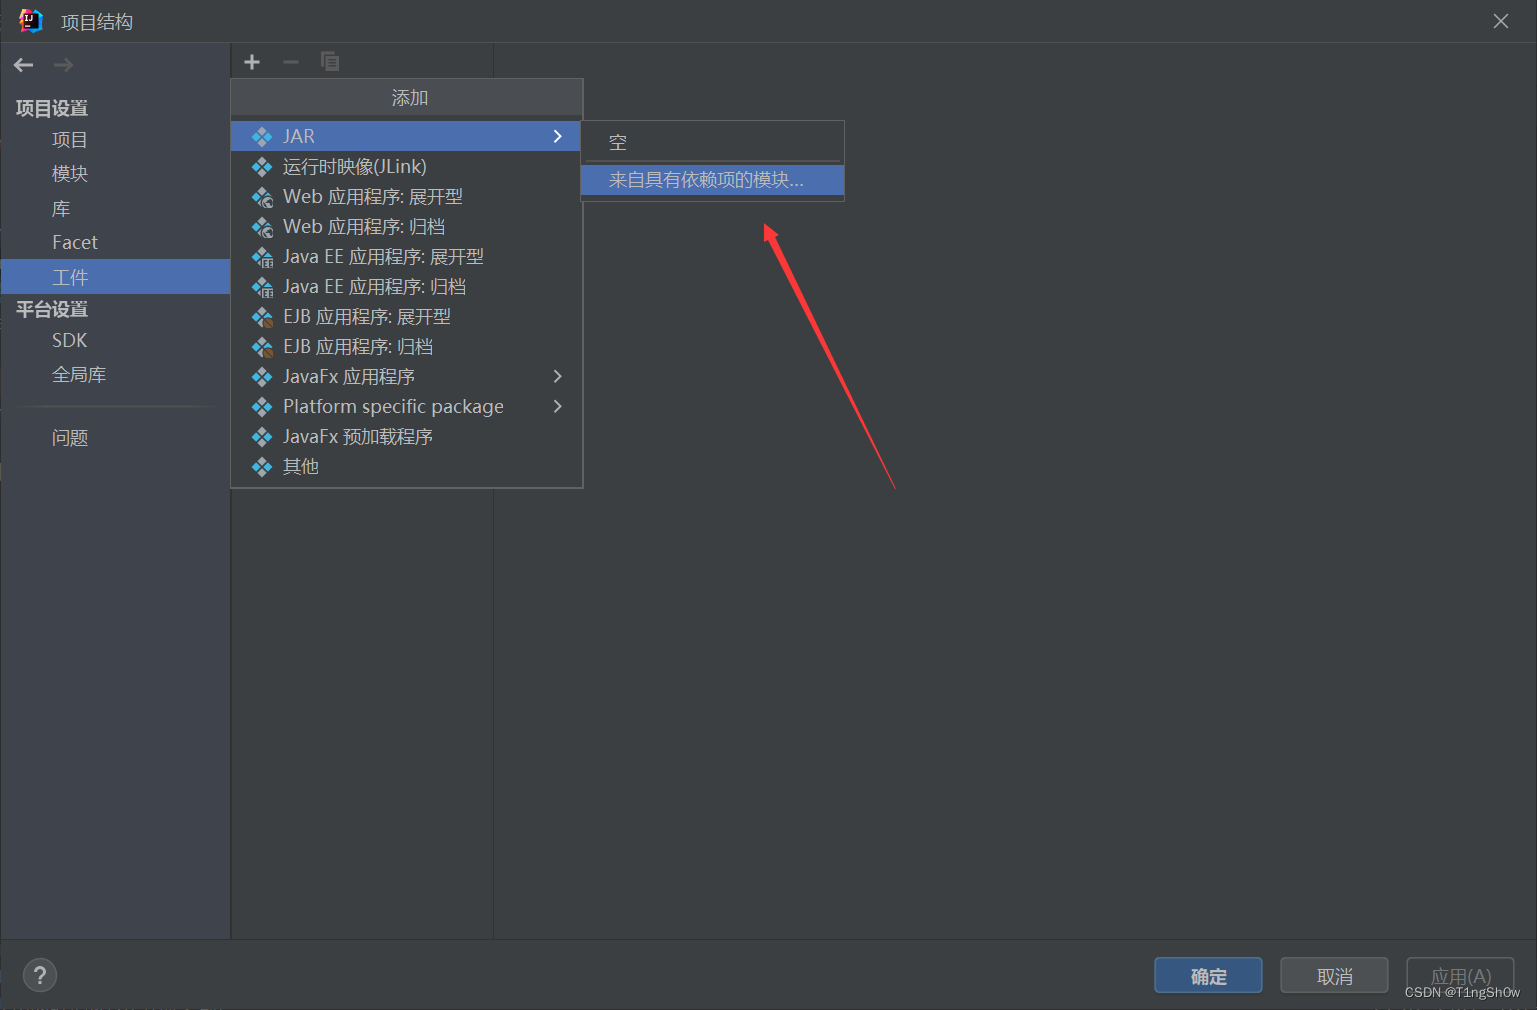The height and width of the screenshot is (1010, 1537).
Task: Choose EJB 应用程序: 归档
Action: click(406, 346)
